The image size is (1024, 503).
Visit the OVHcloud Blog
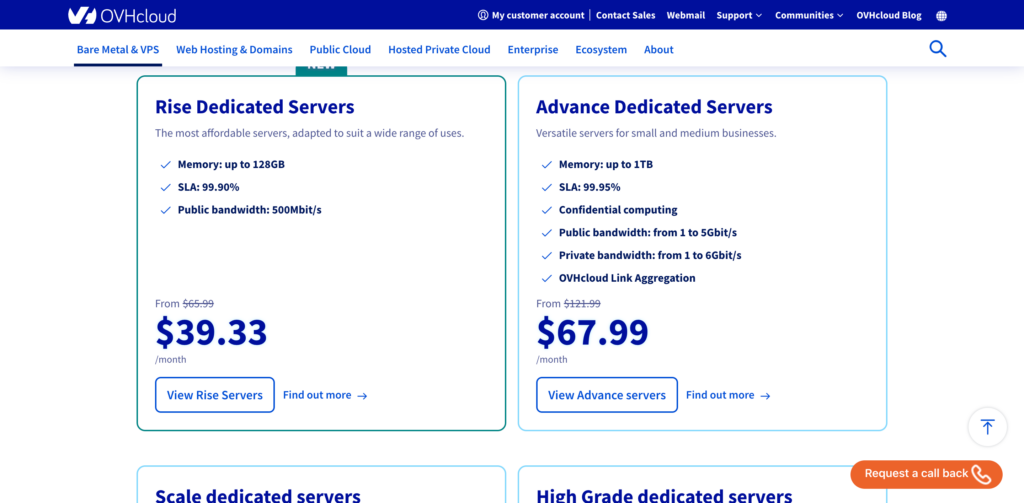(889, 15)
